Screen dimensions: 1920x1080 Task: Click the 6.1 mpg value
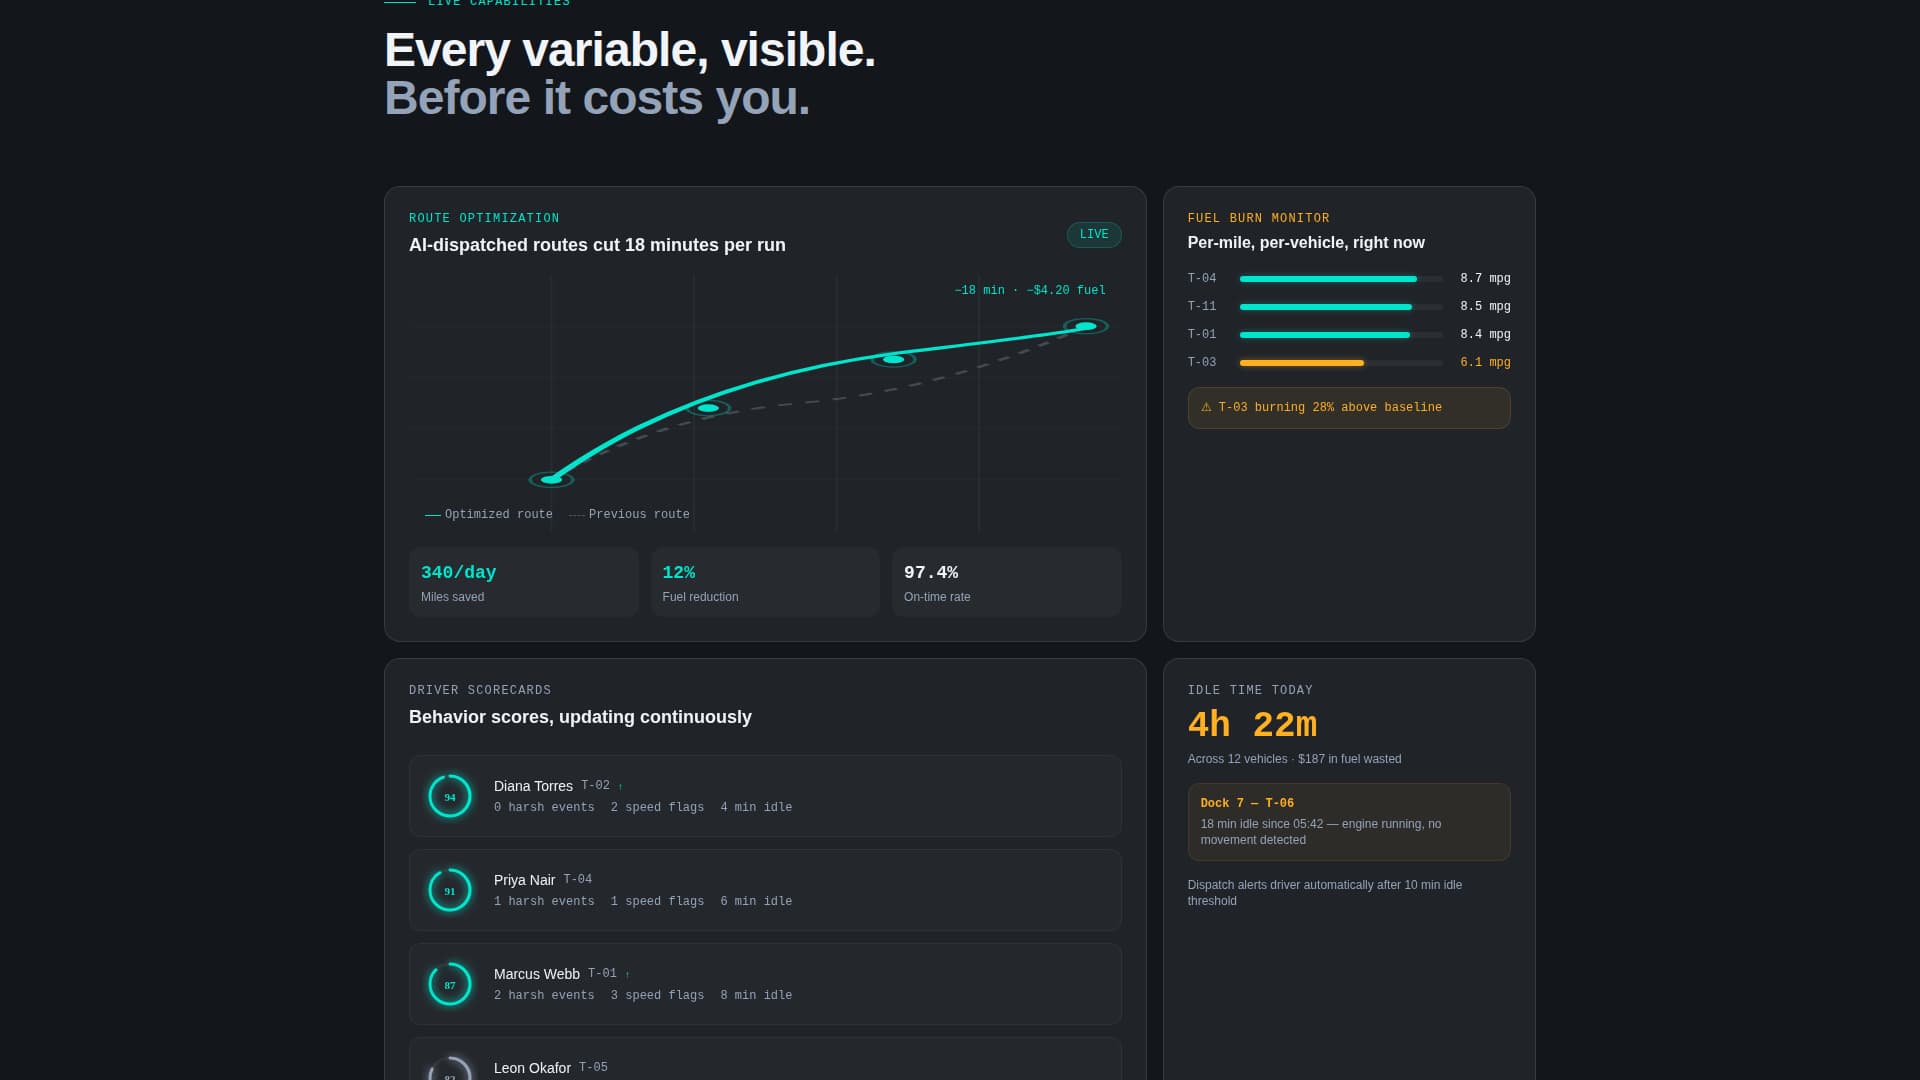click(1485, 363)
